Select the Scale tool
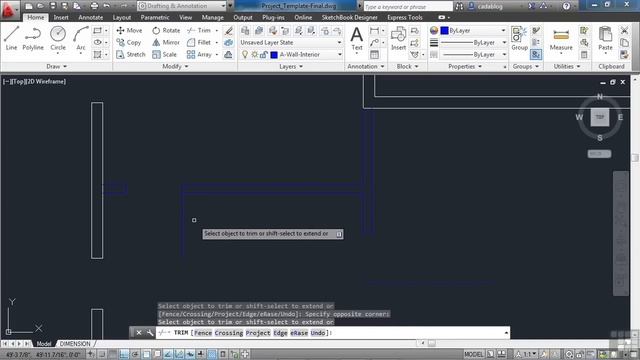Viewport: 640px width, 360px height. [x=164, y=54]
